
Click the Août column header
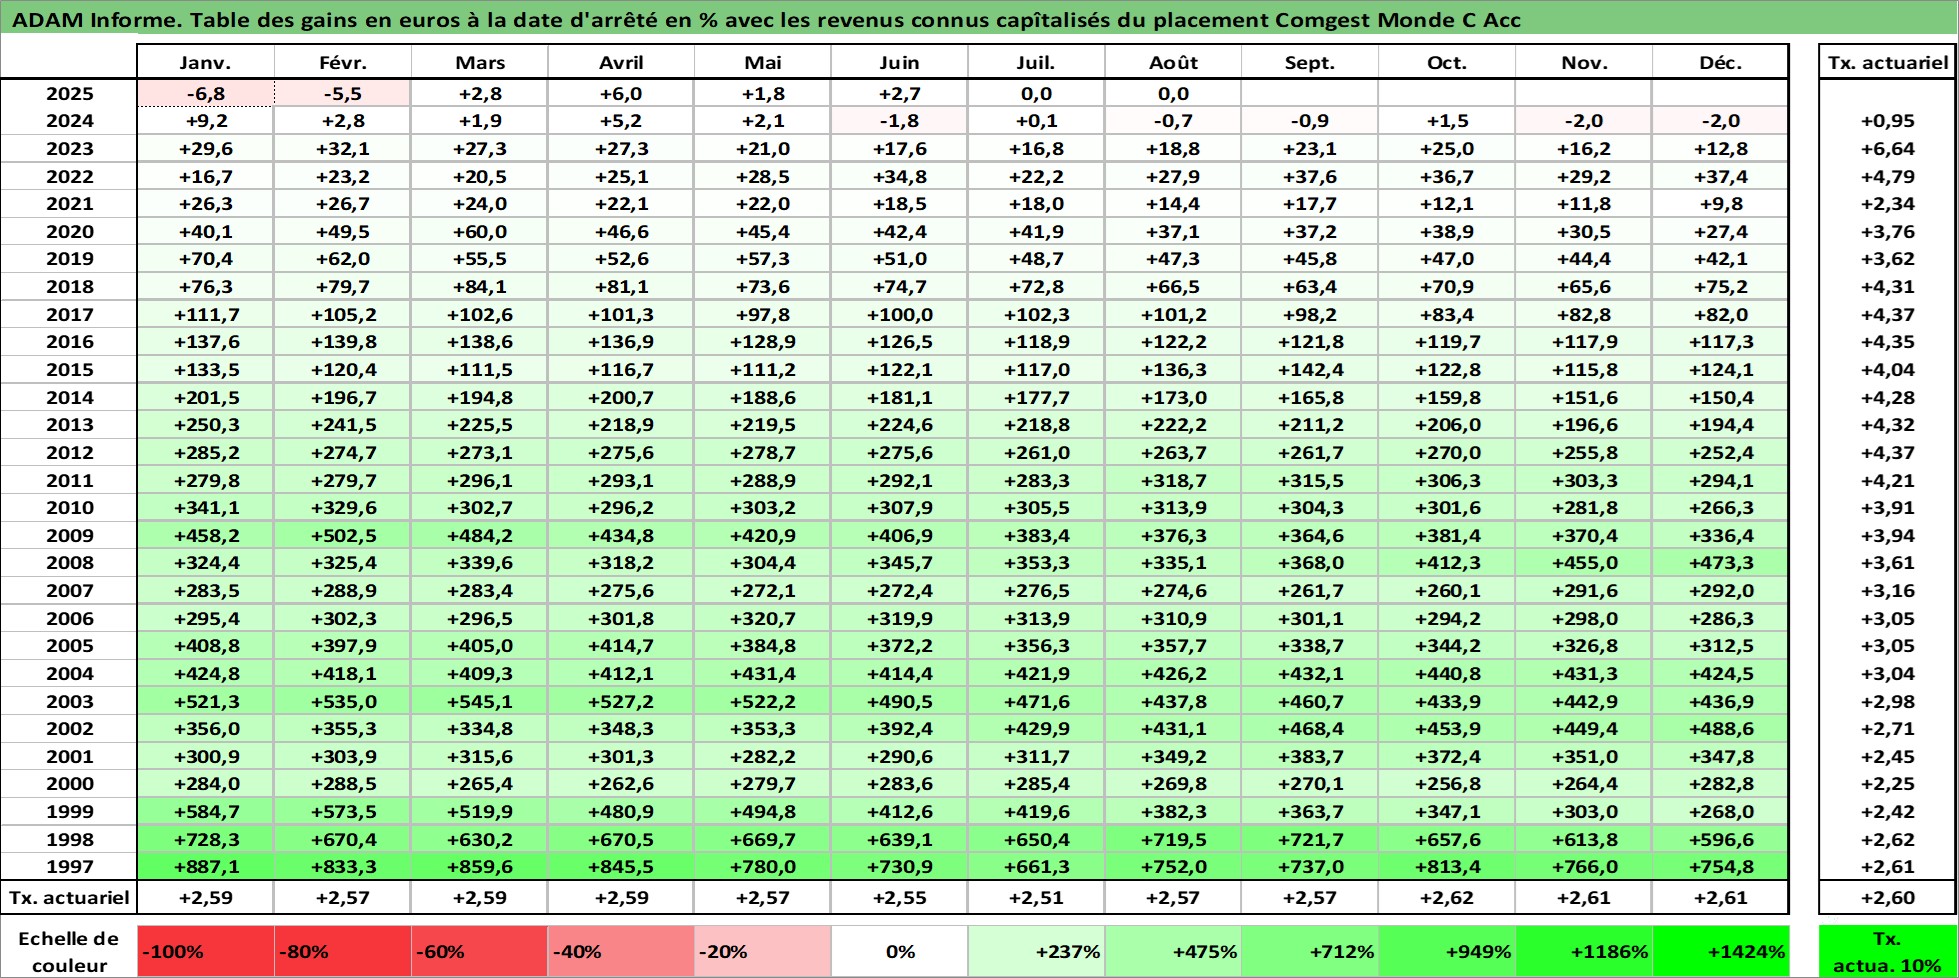point(1173,62)
